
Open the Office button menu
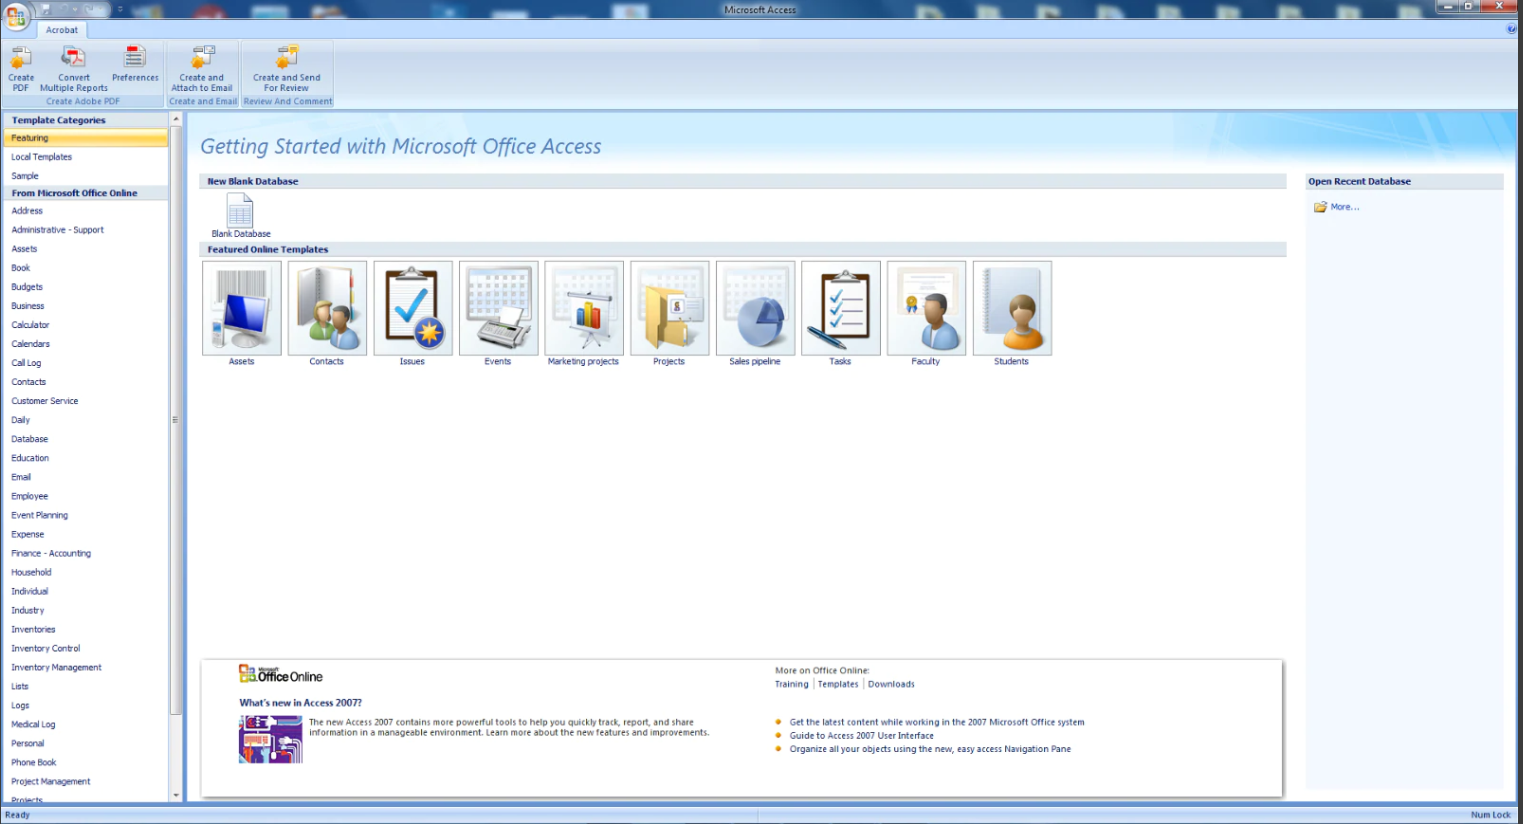tap(16, 16)
